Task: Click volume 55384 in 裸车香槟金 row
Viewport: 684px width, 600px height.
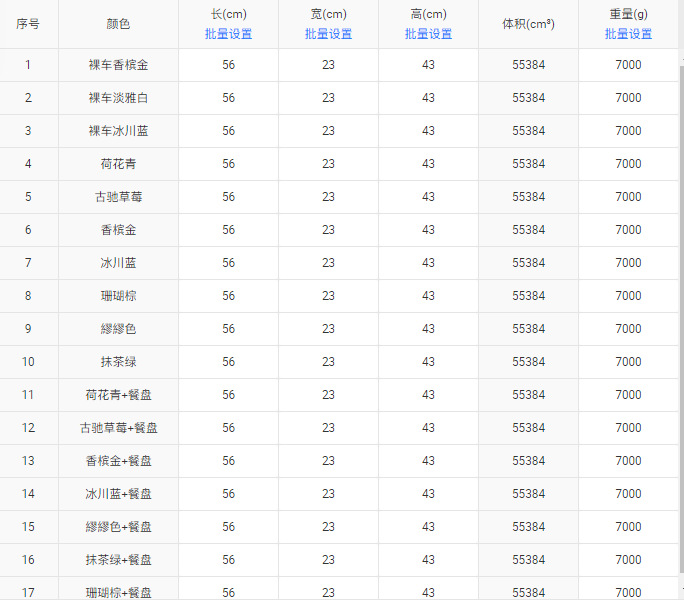Action: coord(528,65)
